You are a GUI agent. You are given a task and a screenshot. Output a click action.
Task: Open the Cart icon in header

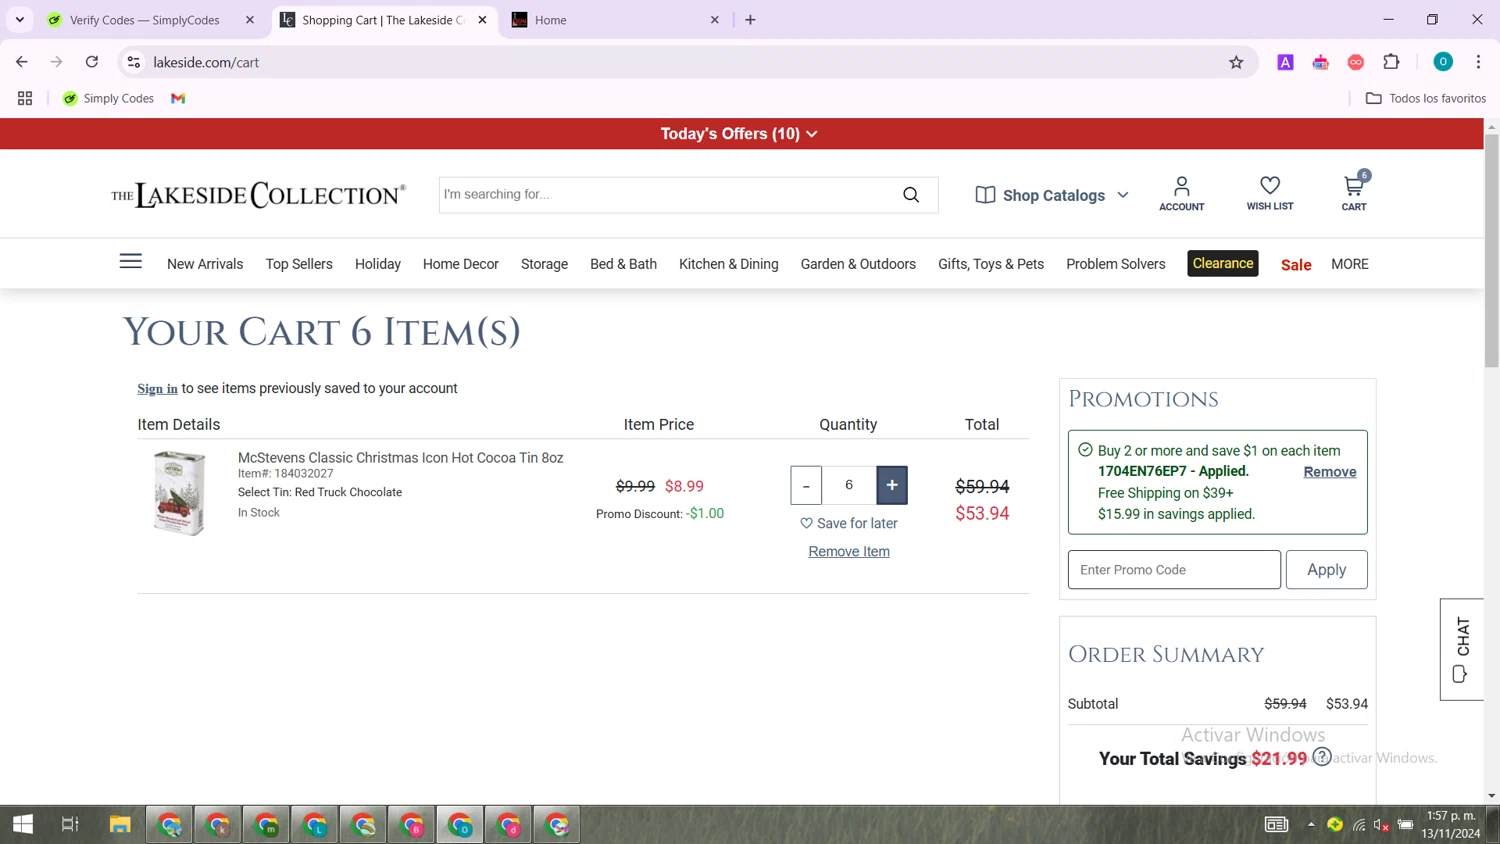tap(1354, 192)
